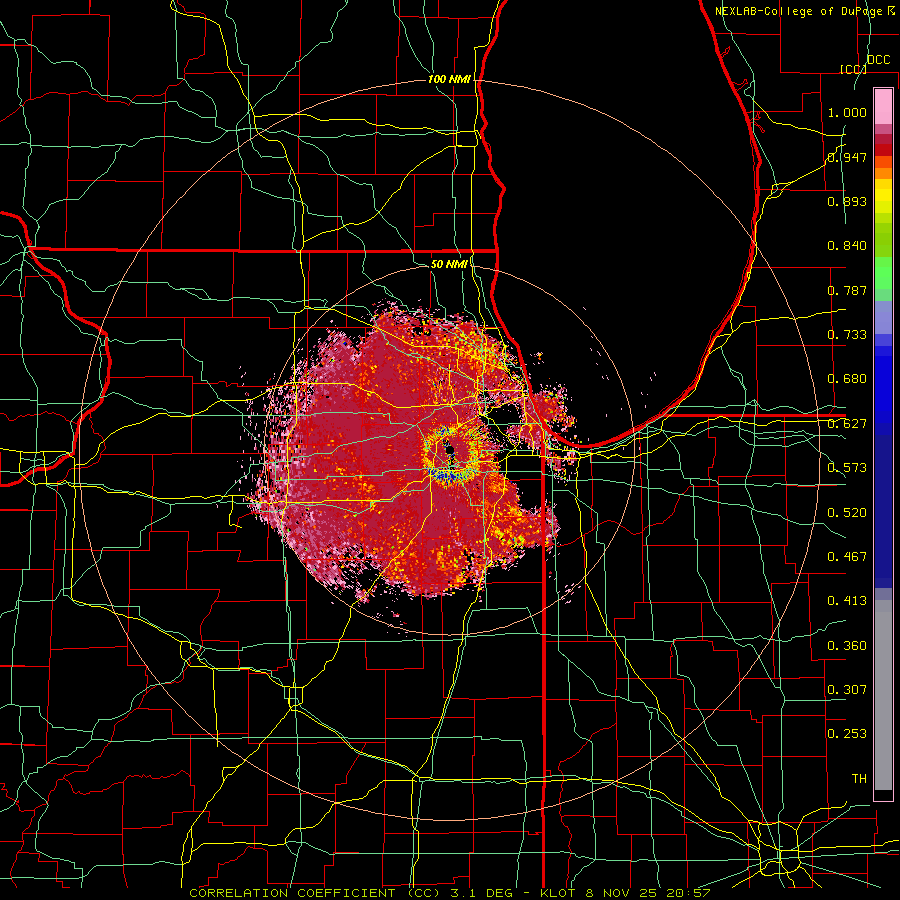Click the 0.733 colorbar value
Image resolution: width=900 pixels, height=900 pixels.
[847, 335]
